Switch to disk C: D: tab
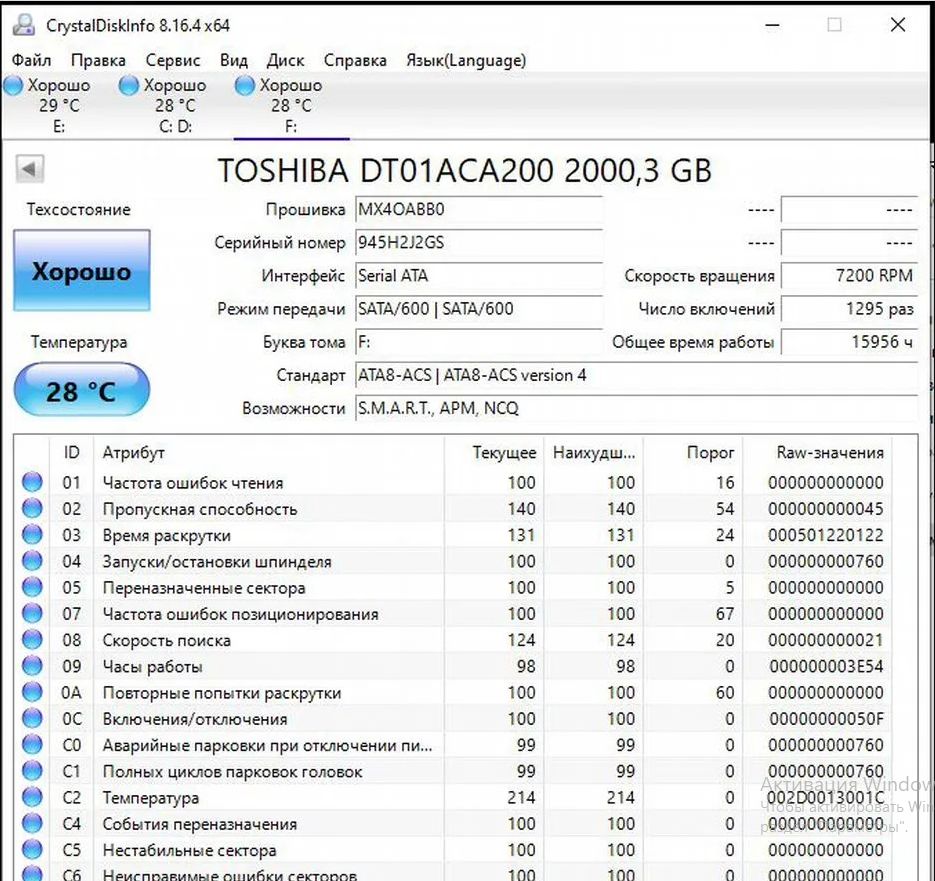 [175, 105]
